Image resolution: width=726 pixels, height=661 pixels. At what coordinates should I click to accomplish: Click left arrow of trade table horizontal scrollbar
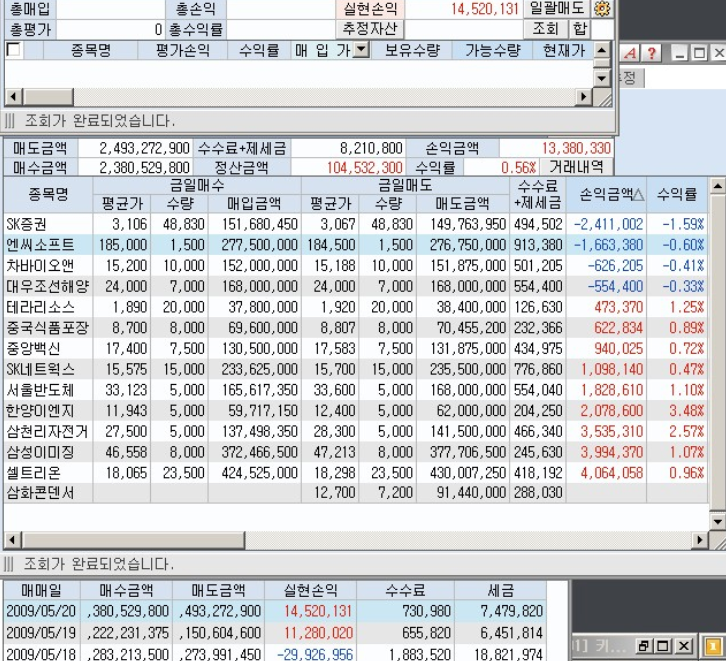(13, 540)
